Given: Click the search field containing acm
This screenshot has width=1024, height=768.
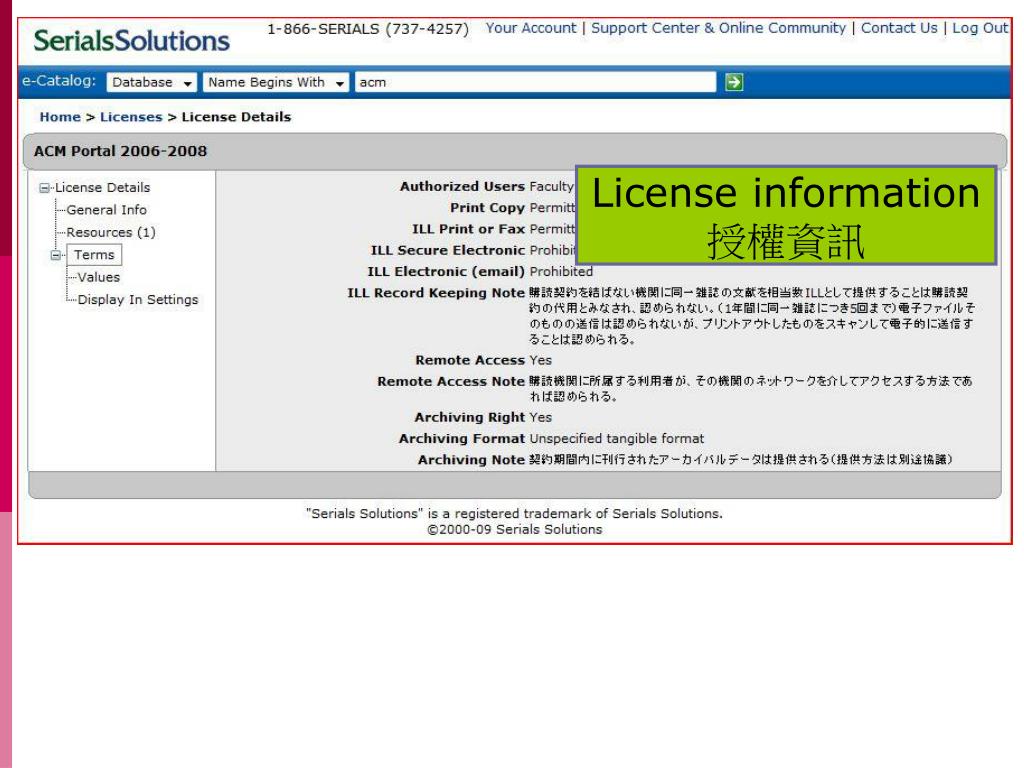Looking at the screenshot, I should tap(536, 82).
